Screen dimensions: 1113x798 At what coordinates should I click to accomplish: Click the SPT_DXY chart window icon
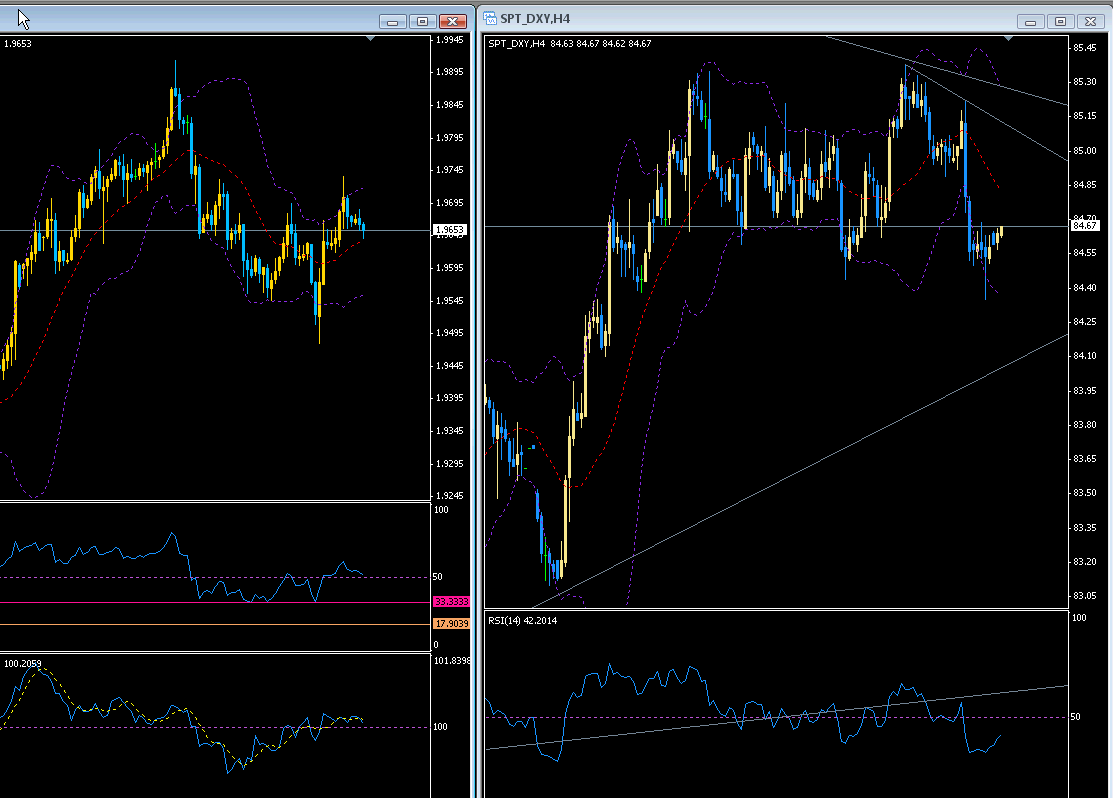tap(490, 18)
